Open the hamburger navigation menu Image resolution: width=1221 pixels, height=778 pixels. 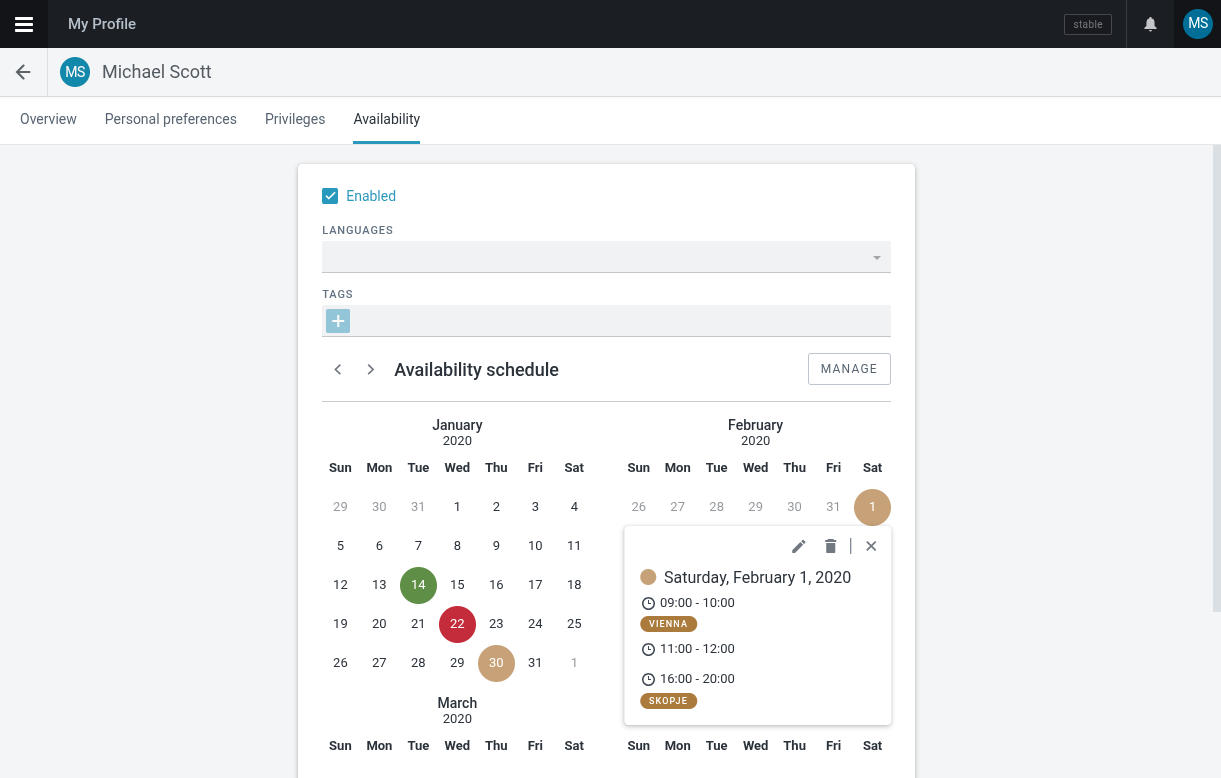click(x=24, y=24)
